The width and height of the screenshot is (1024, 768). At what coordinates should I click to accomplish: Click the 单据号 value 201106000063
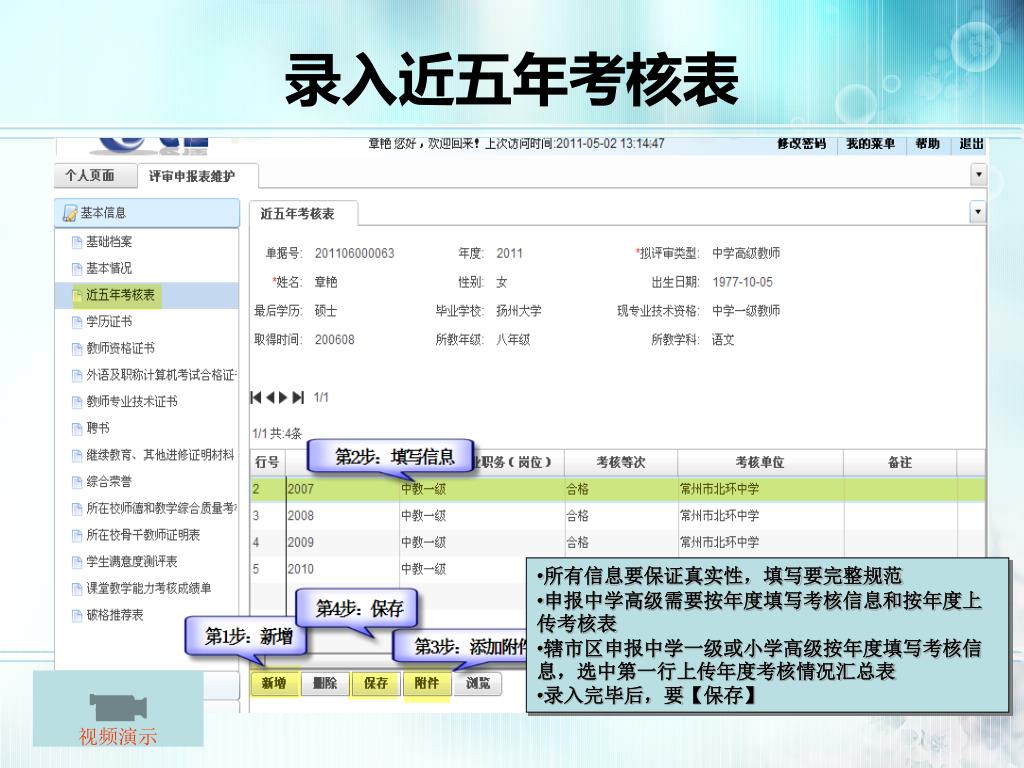[355, 253]
